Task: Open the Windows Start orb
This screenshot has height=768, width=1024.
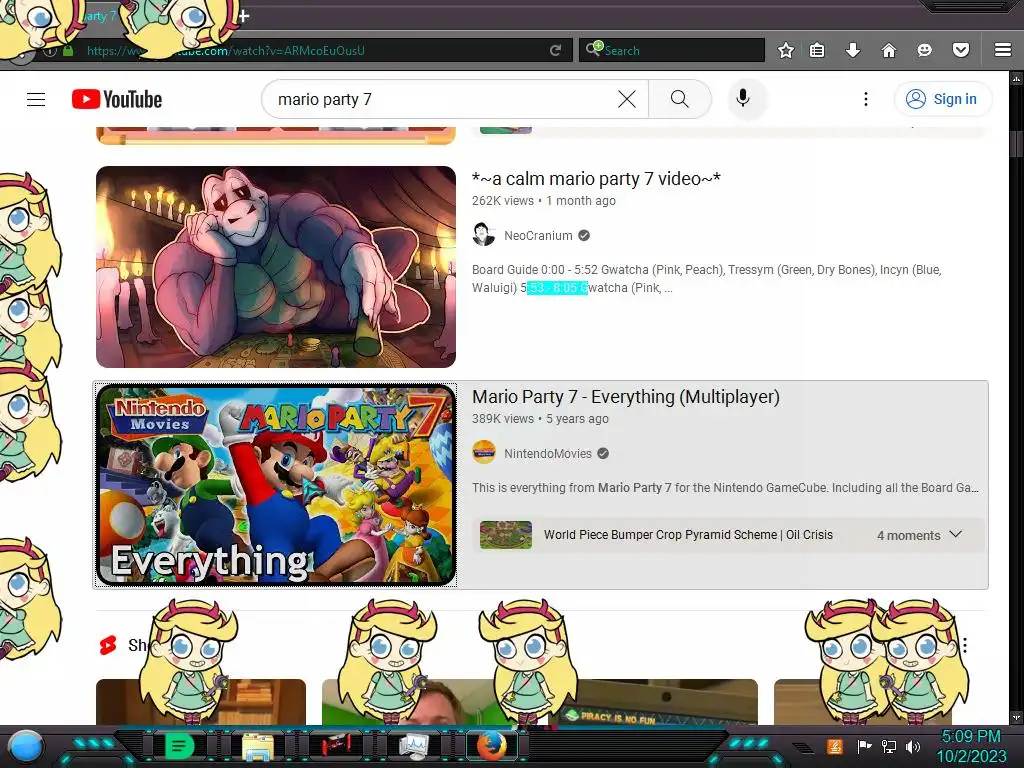Action: (27, 746)
